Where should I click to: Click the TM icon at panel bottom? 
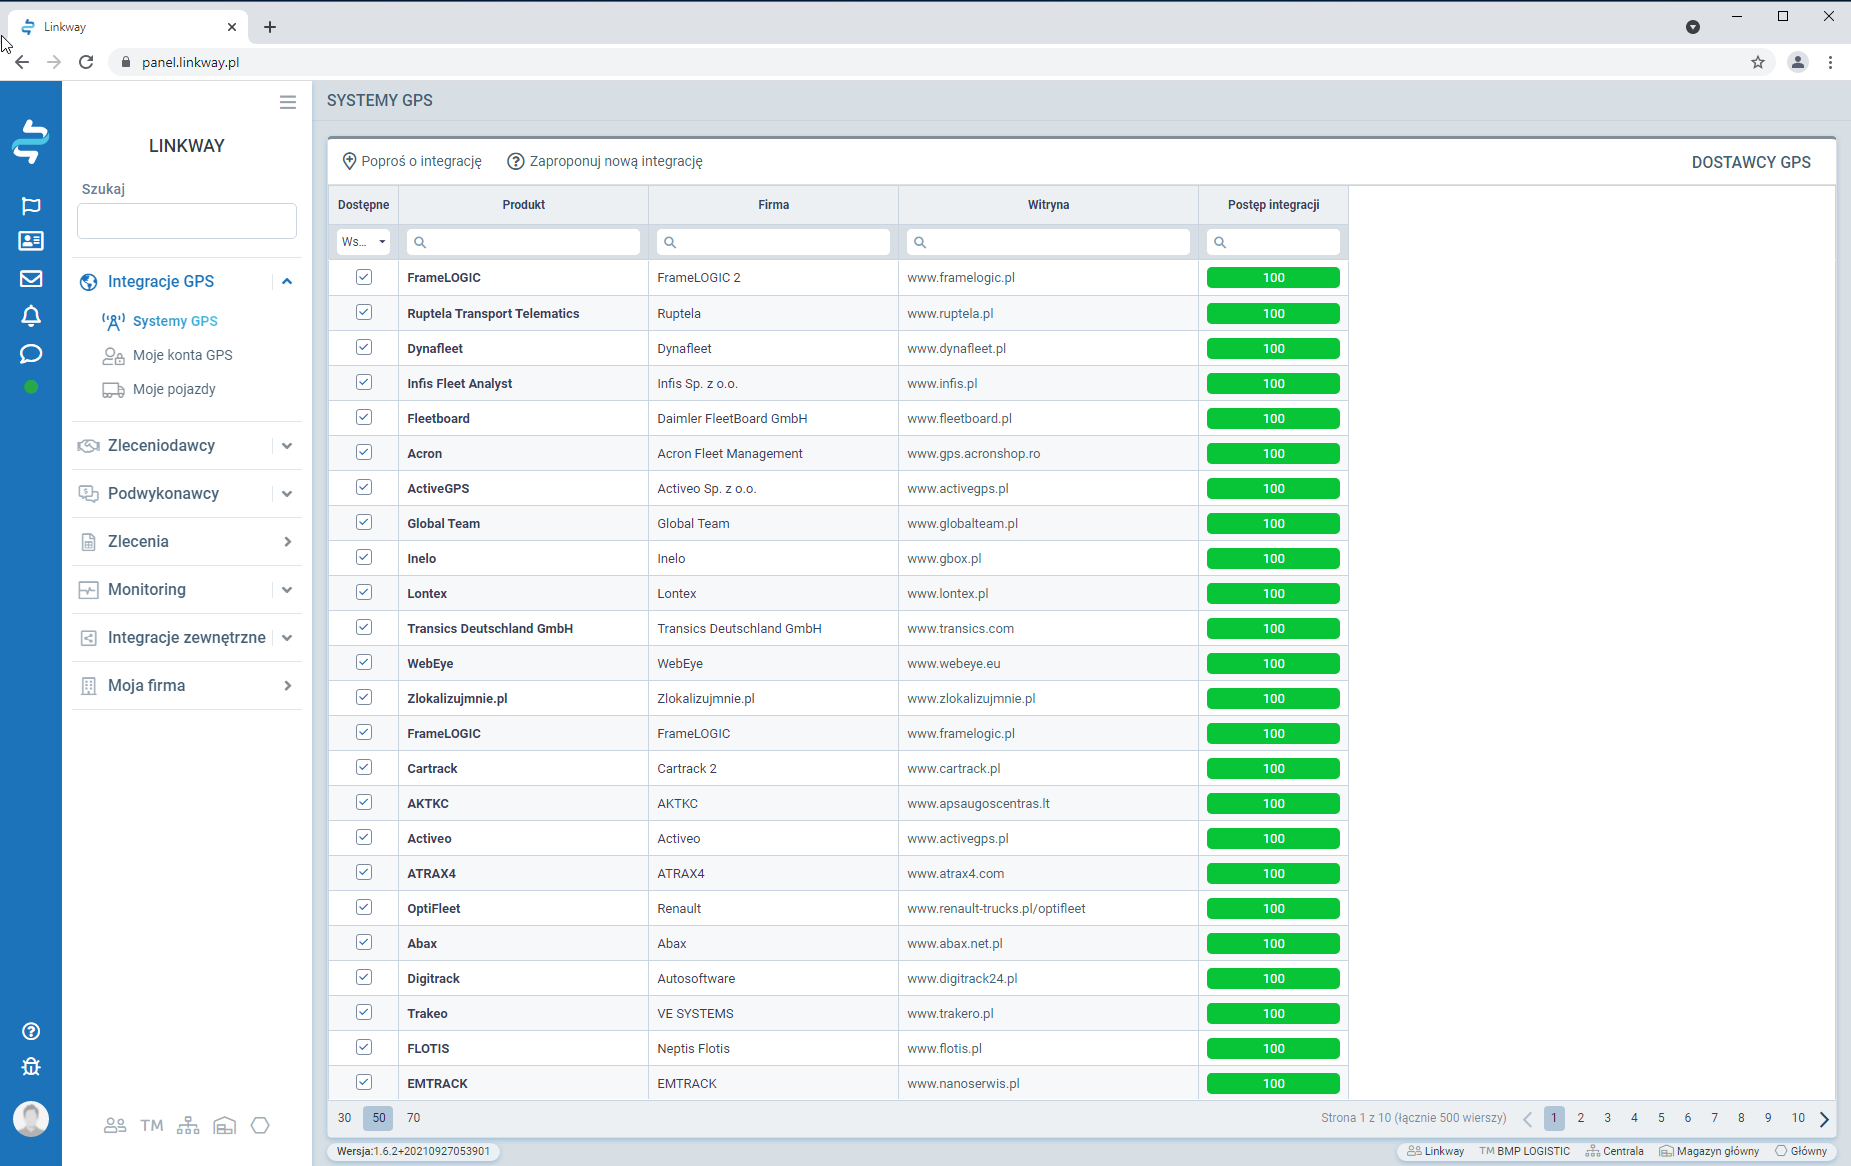click(x=152, y=1126)
